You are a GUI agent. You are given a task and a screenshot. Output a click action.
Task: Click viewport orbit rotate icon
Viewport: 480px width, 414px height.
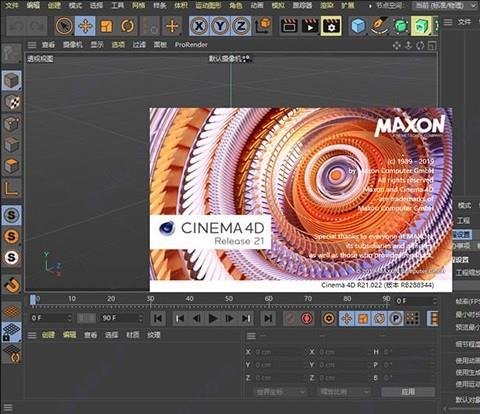click(x=420, y=45)
